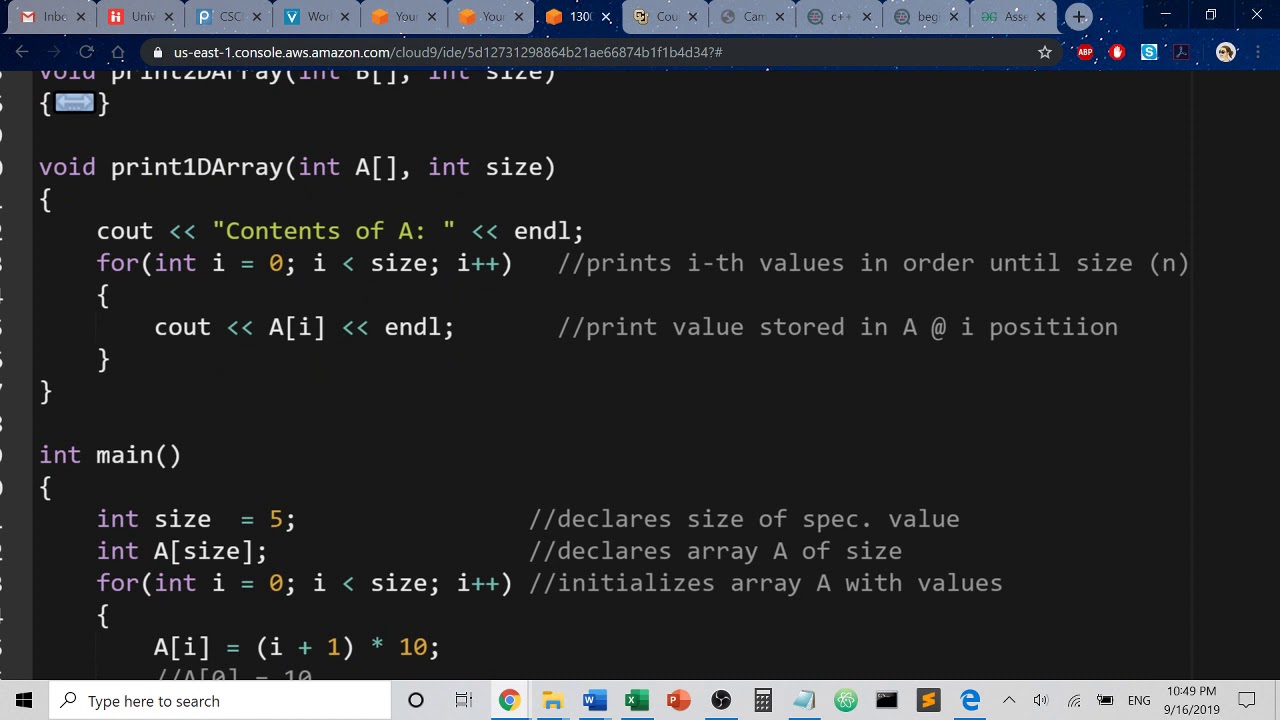This screenshot has height=720, width=1280.
Task: Expand the folded print2DArray code block
Action: tap(75, 102)
